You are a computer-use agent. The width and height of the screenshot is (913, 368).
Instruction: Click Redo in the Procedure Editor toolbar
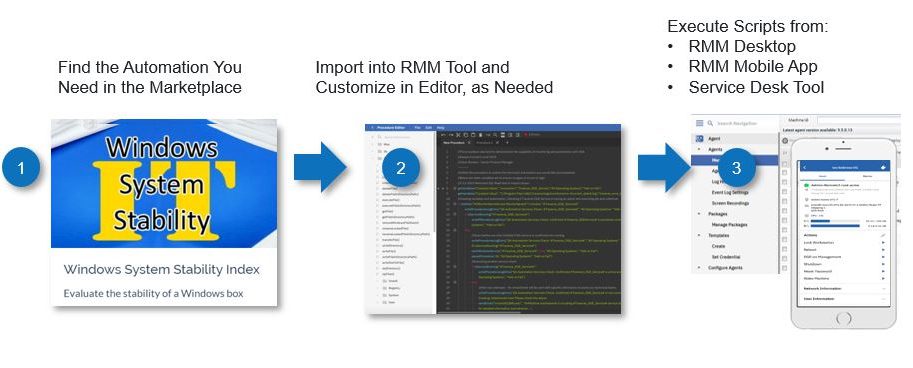(451, 135)
